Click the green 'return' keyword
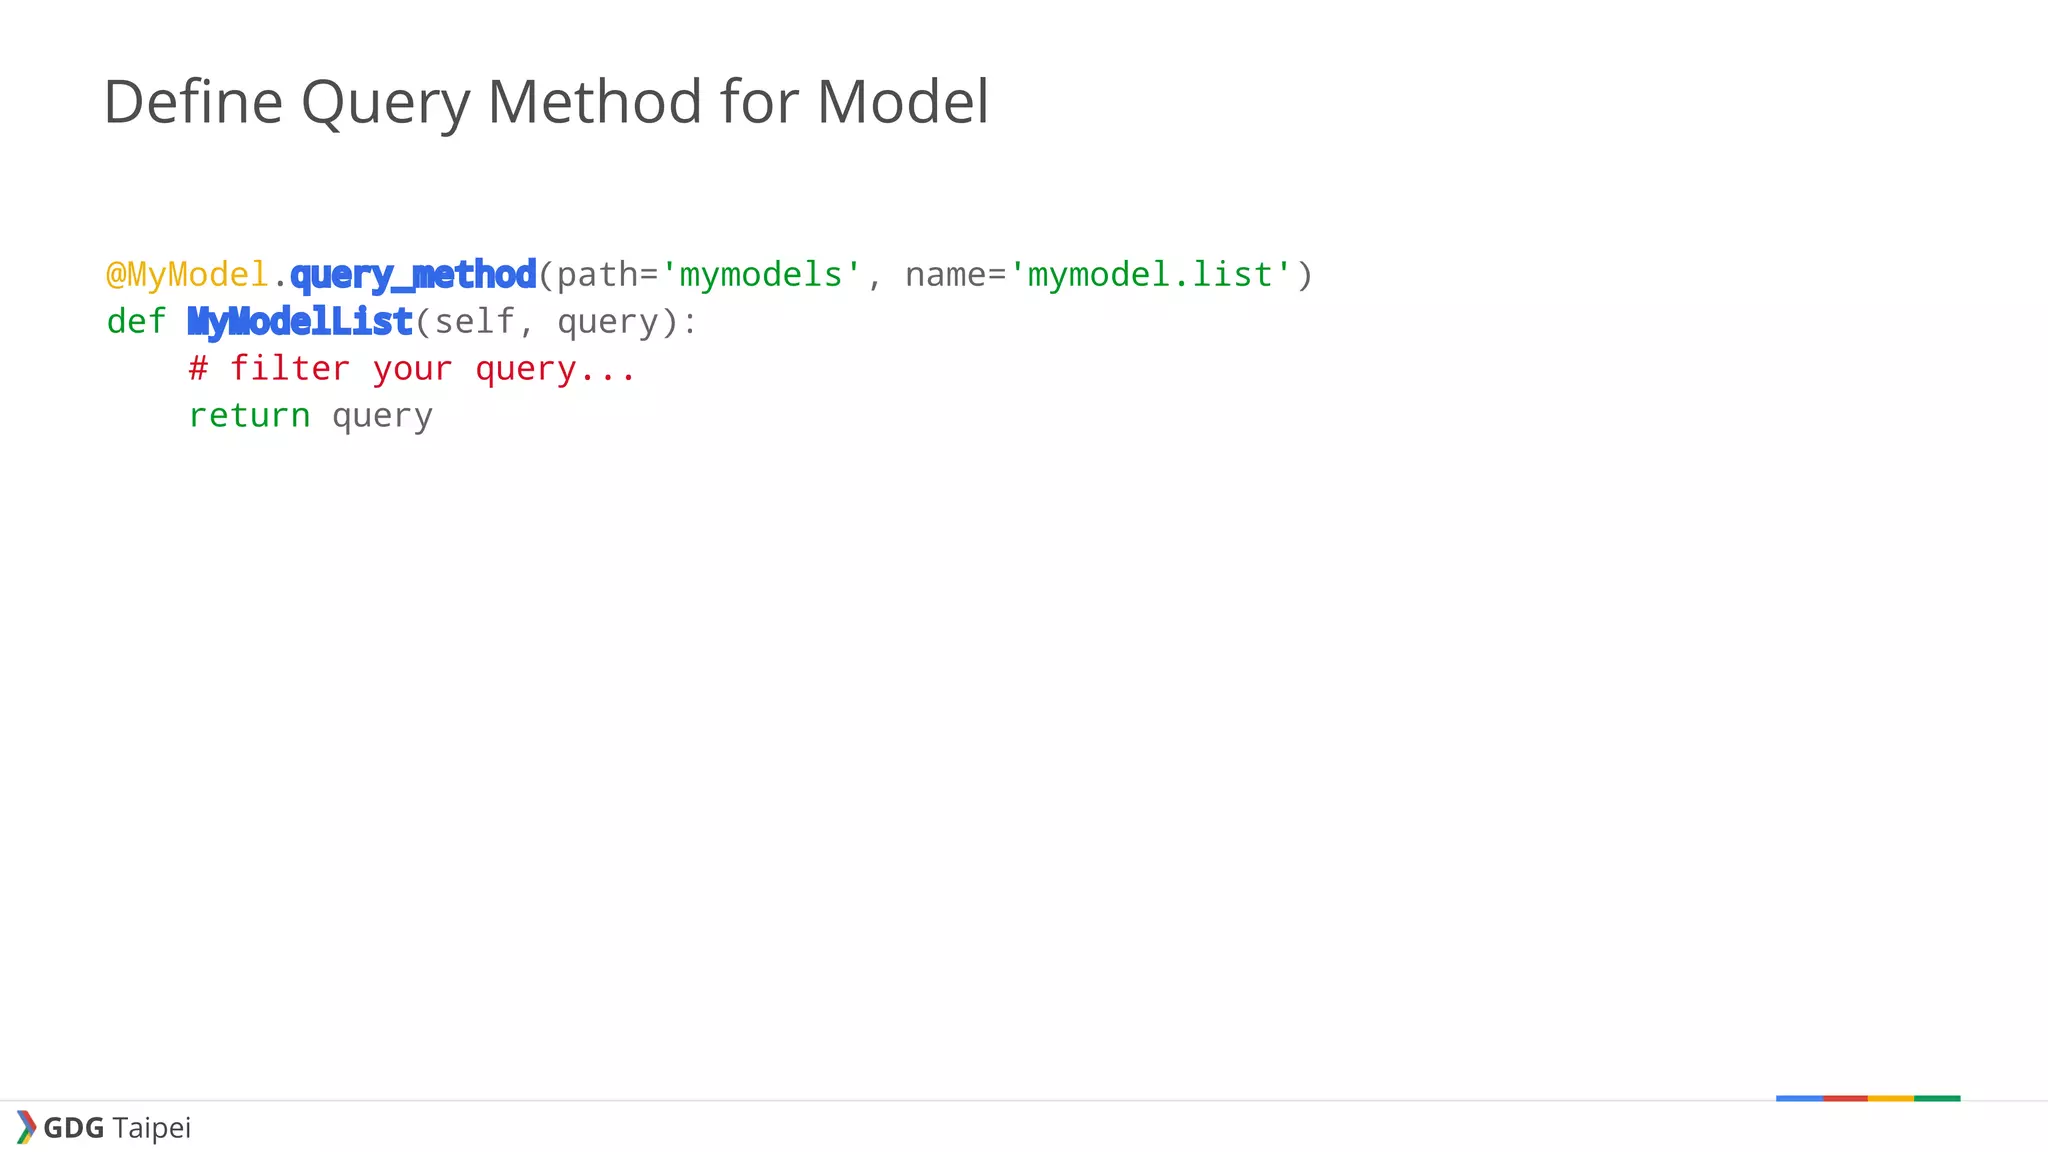 tap(249, 415)
